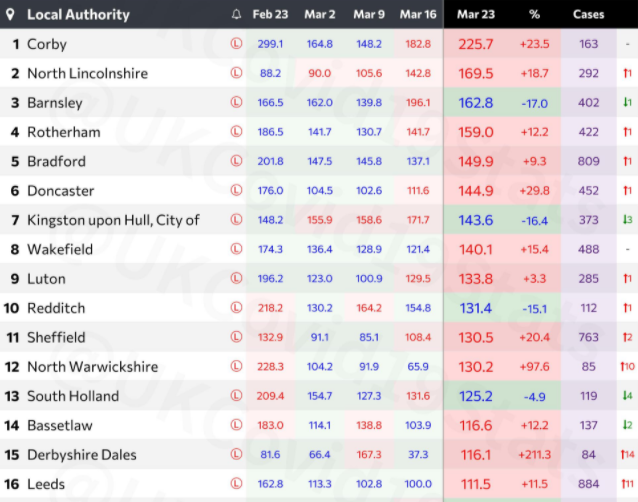Click the green down arrow for South Holland
The height and width of the screenshot is (502, 638).
pyautogui.click(x=626, y=396)
